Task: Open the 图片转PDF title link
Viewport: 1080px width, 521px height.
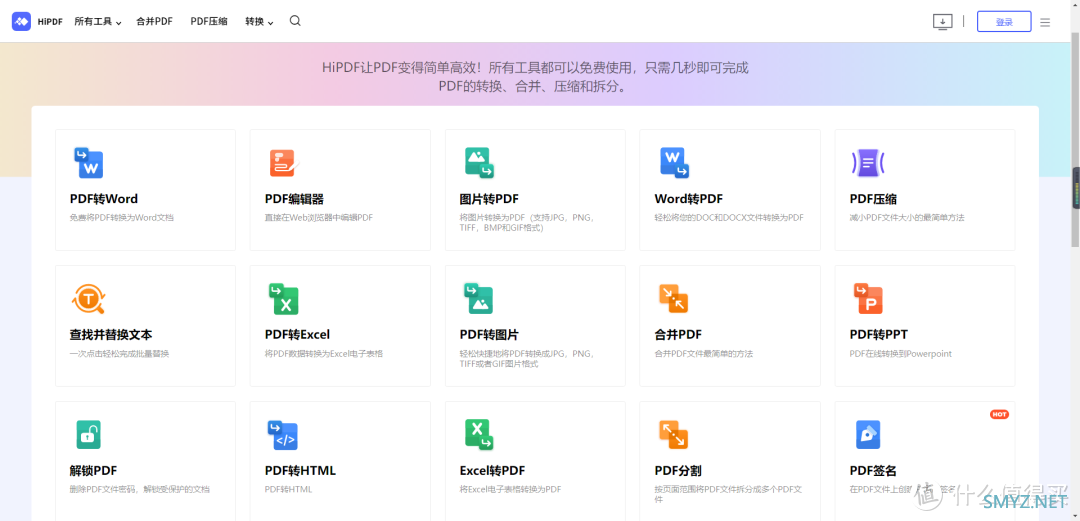Action: click(489, 199)
